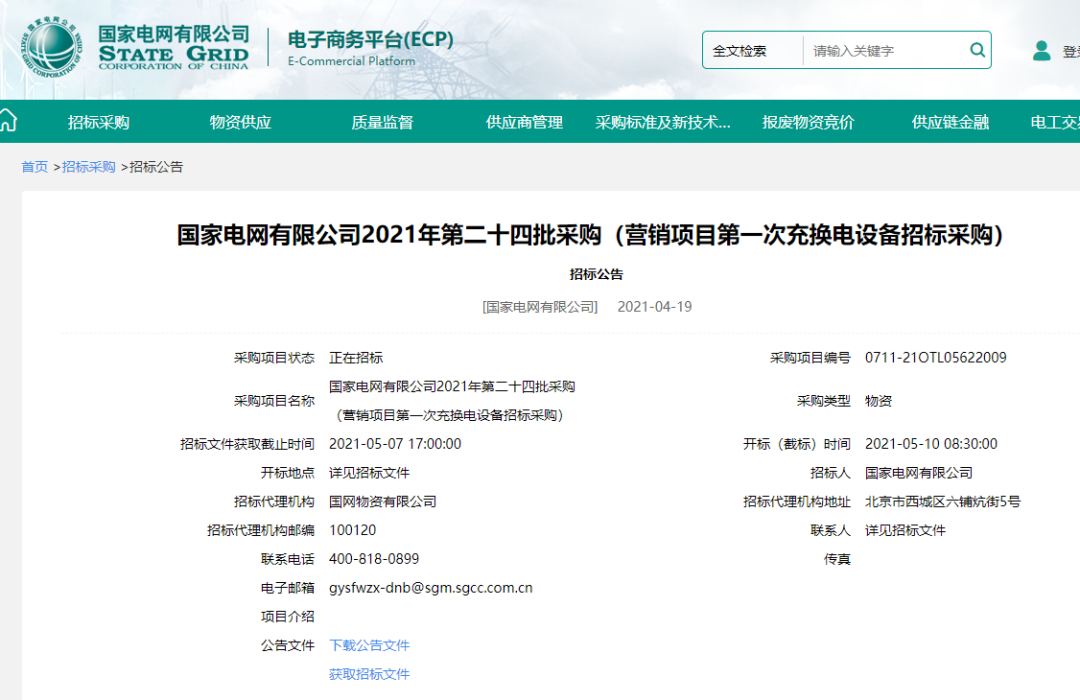Click the user account avatar icon

click(x=1041, y=50)
